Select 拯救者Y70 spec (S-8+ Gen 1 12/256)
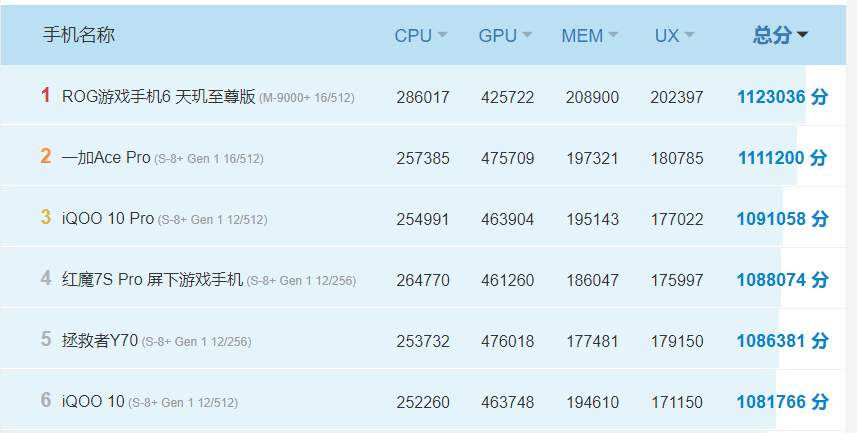Image resolution: width=857 pixels, height=433 pixels. (196, 342)
